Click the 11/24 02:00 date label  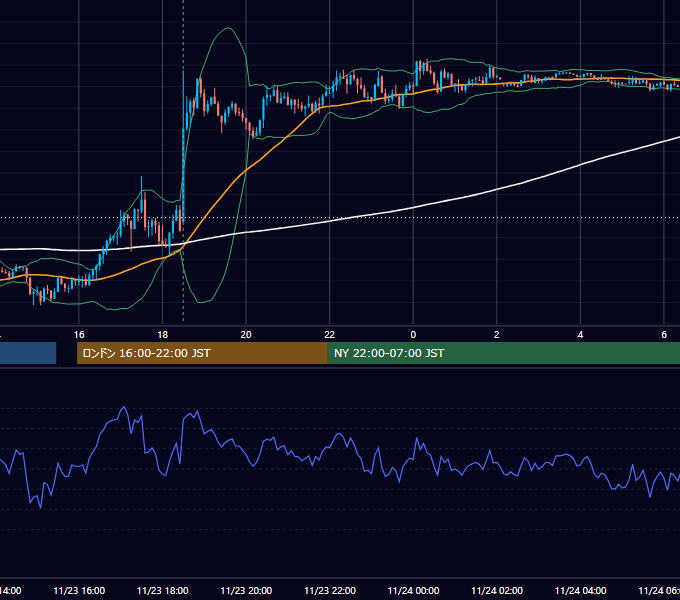coord(497,590)
